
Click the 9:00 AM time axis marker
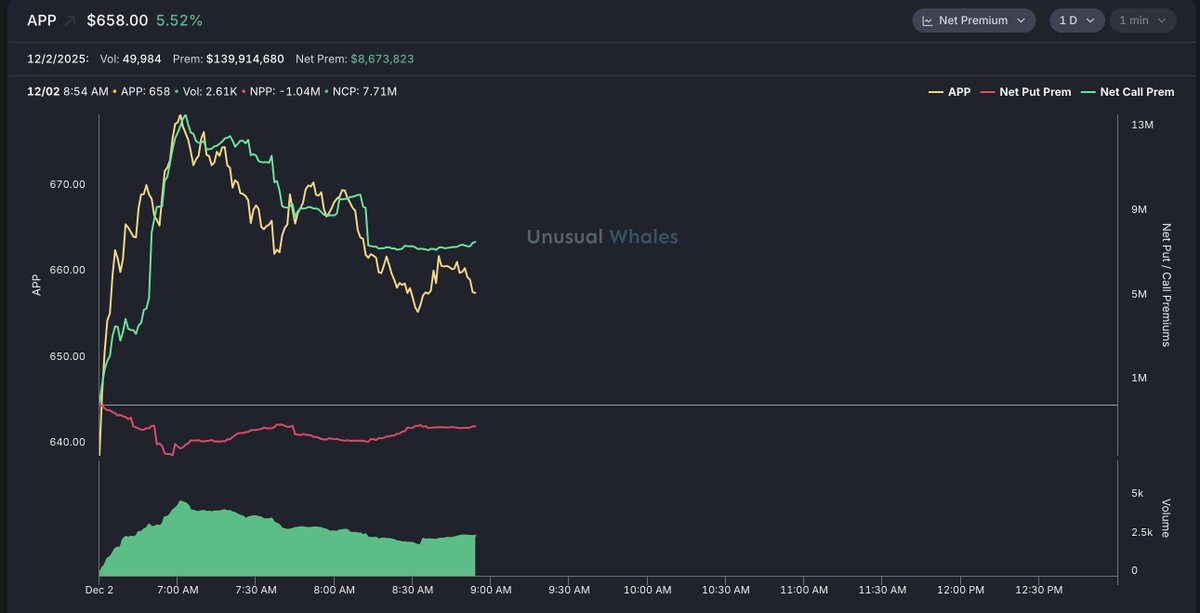tap(489, 588)
